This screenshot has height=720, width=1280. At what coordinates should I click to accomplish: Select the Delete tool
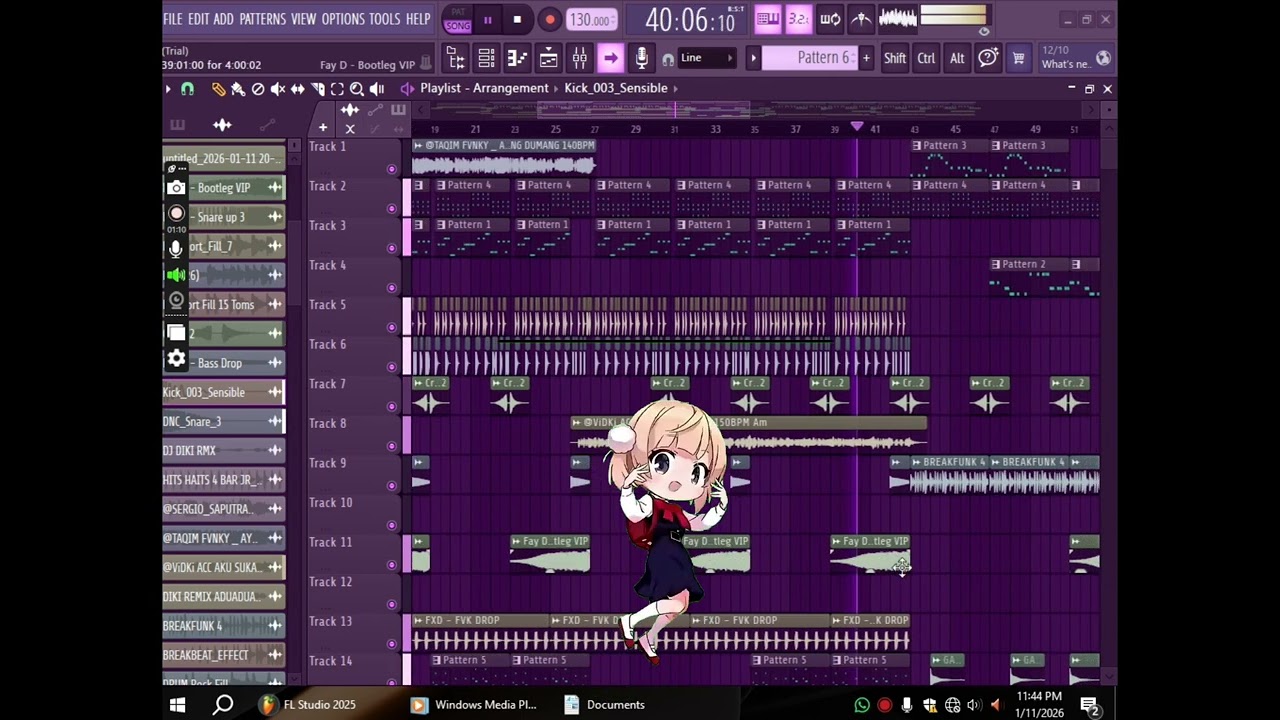pyautogui.click(x=258, y=89)
